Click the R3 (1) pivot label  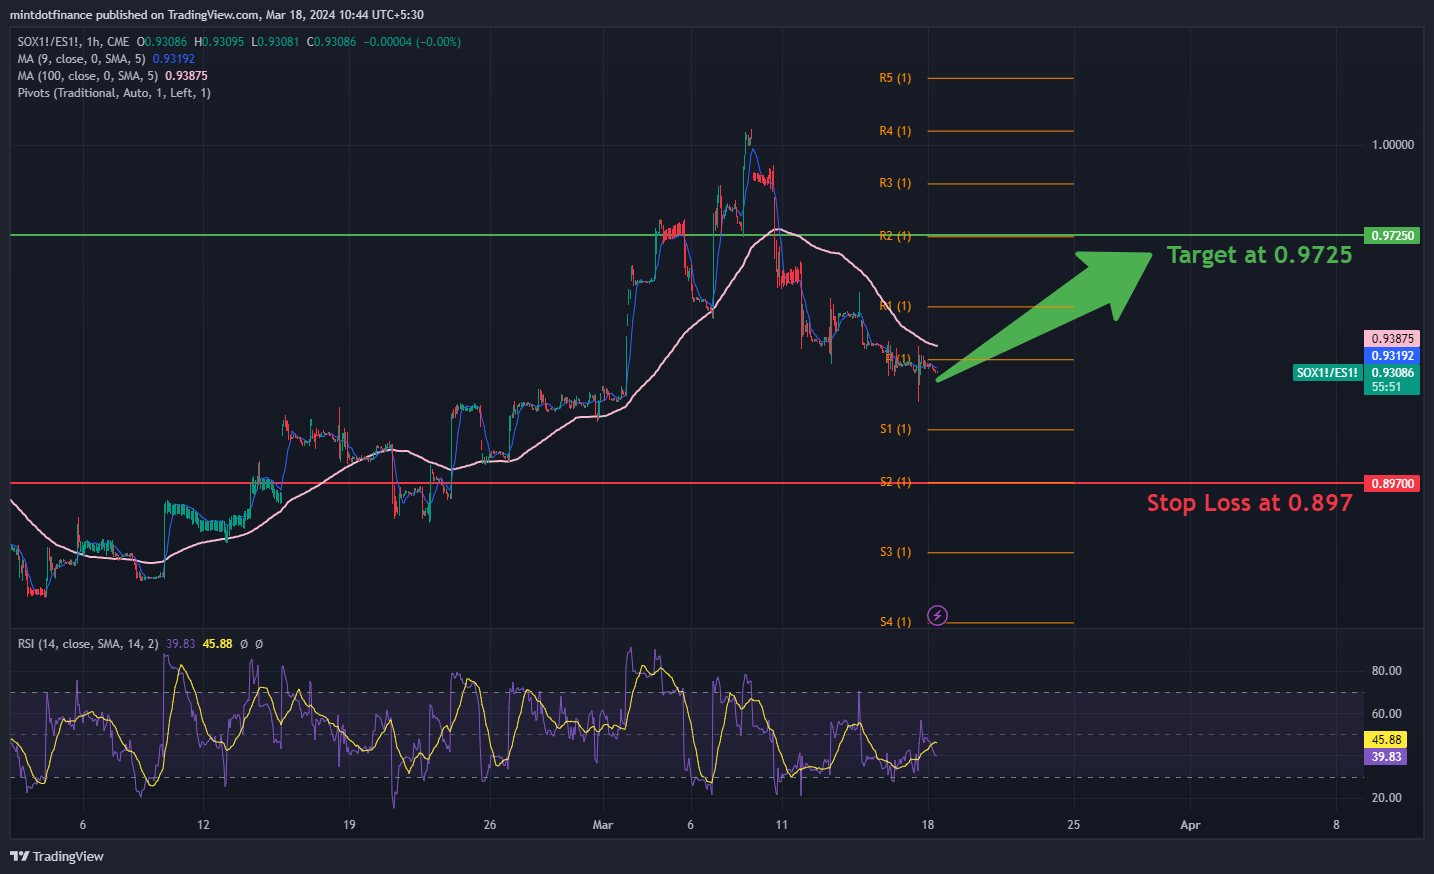click(x=895, y=183)
